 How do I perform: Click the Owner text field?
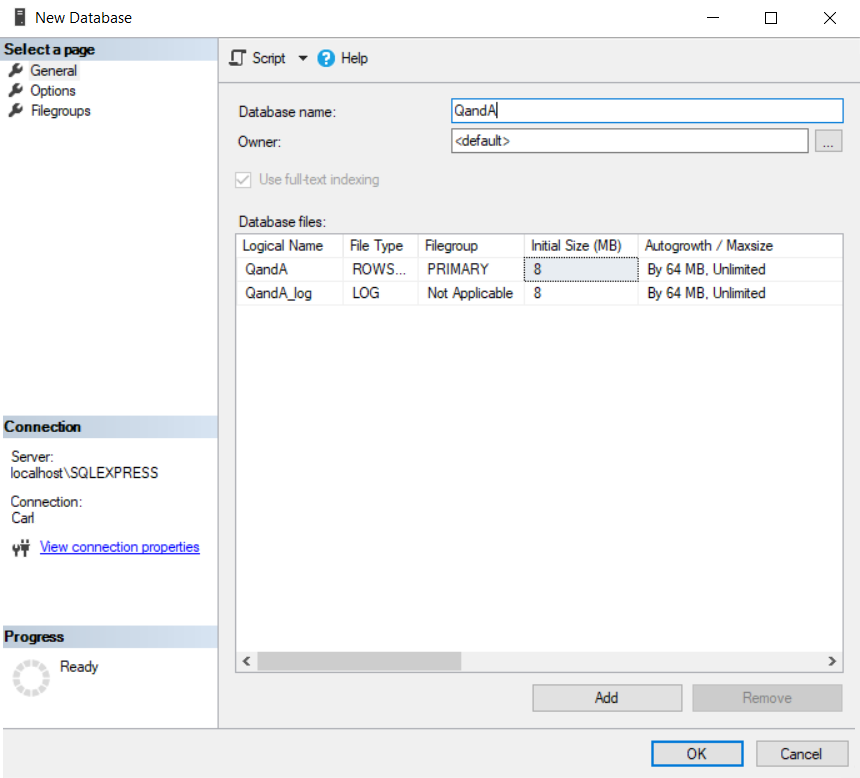(x=629, y=142)
